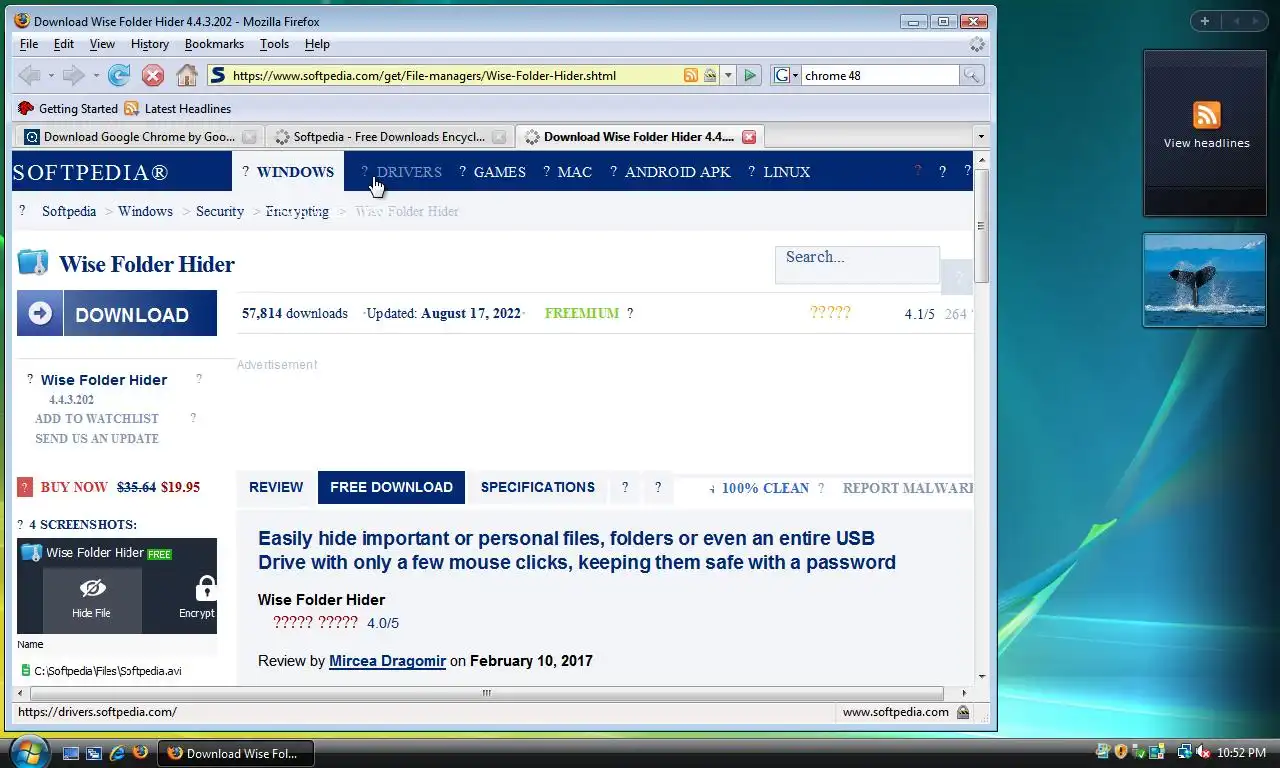1280x768 pixels.
Task: Click the lock icon in the address bar
Action: click(709, 75)
